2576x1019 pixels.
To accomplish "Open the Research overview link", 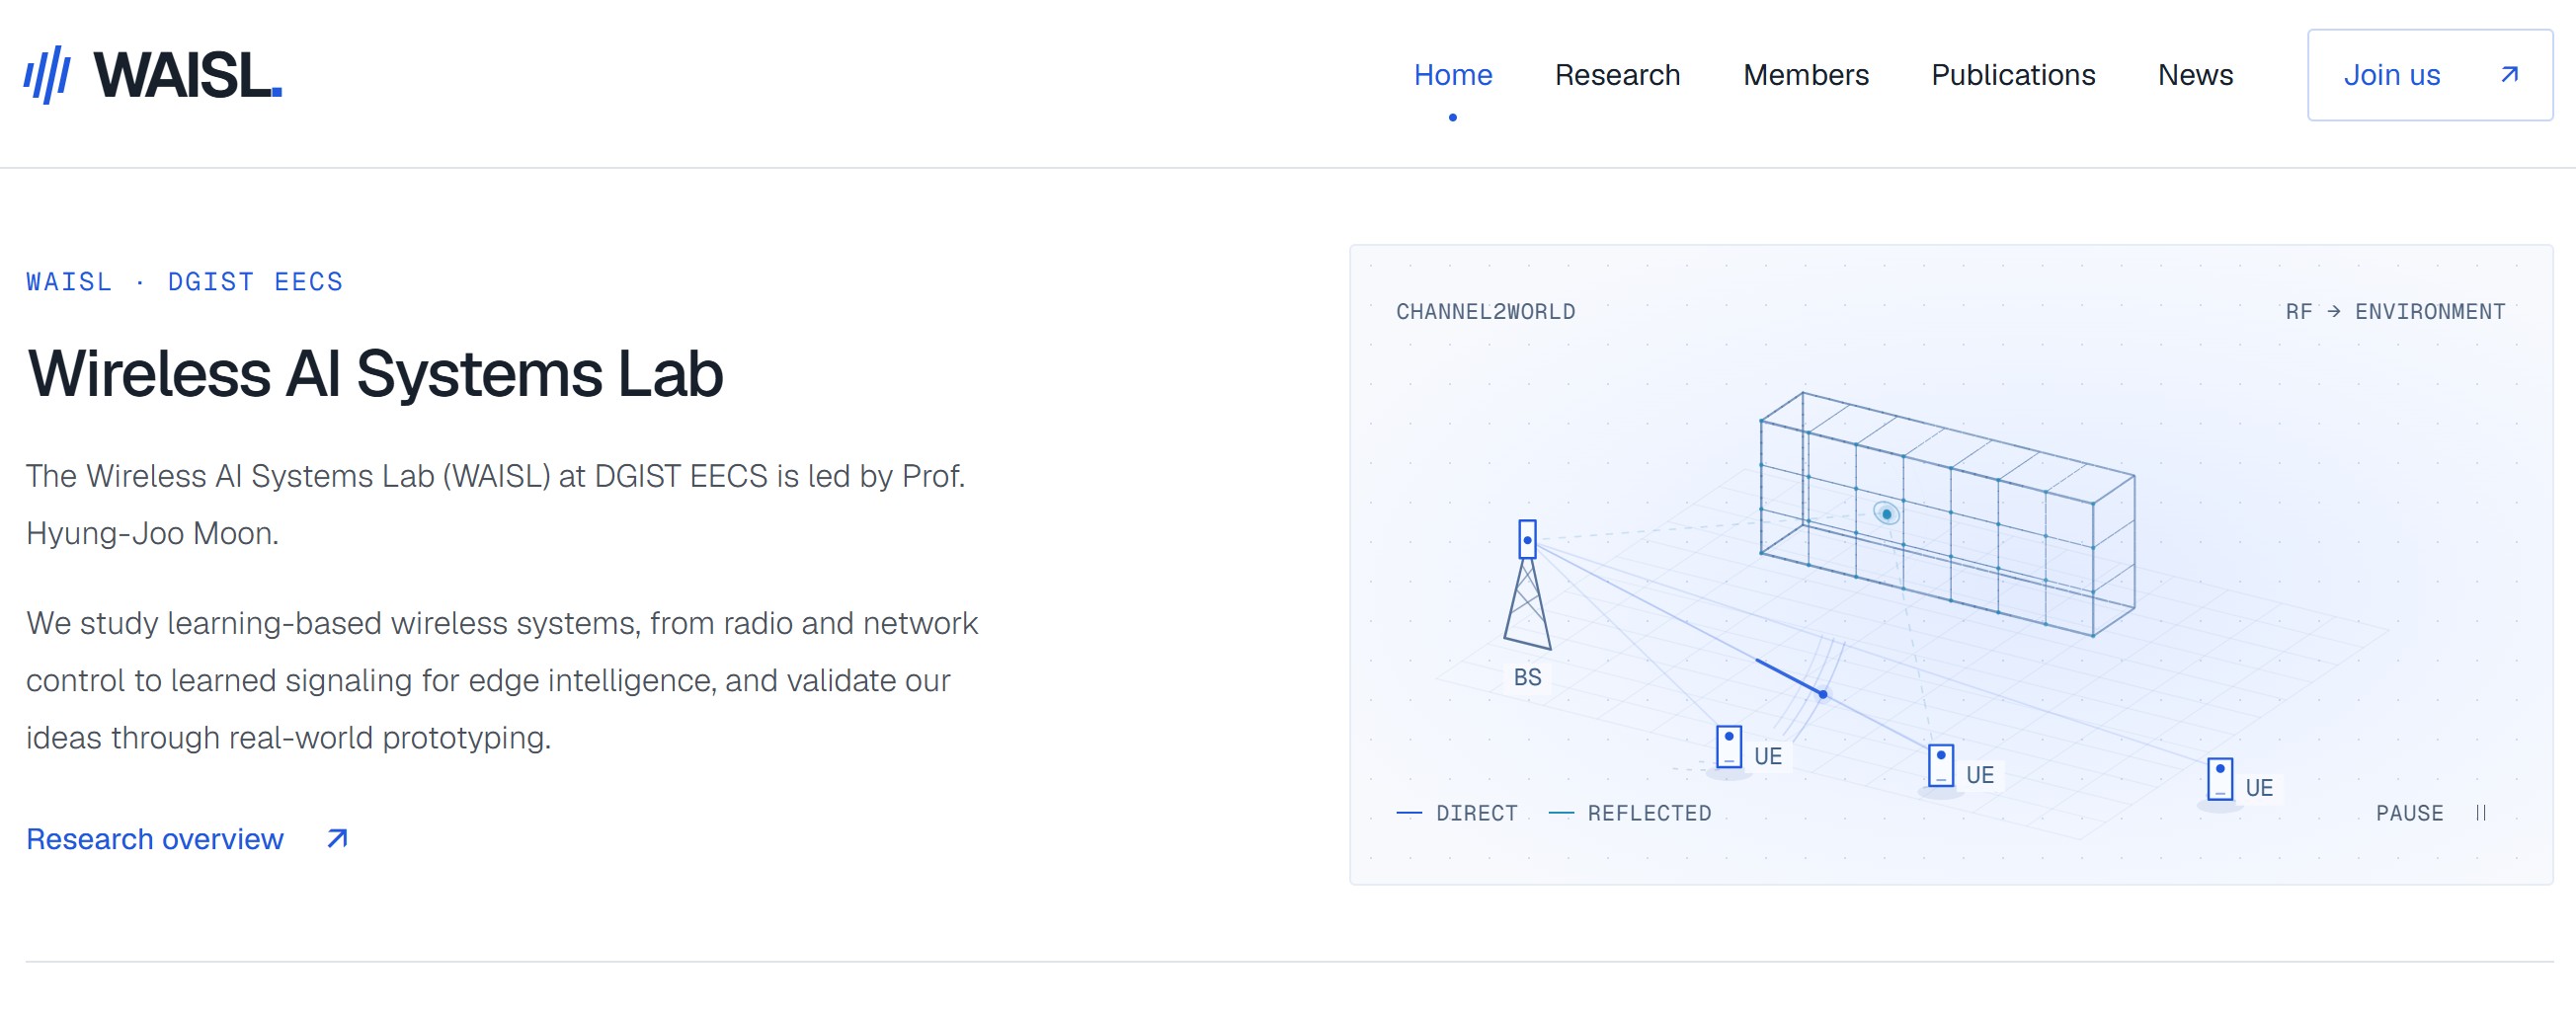I will [x=187, y=838].
